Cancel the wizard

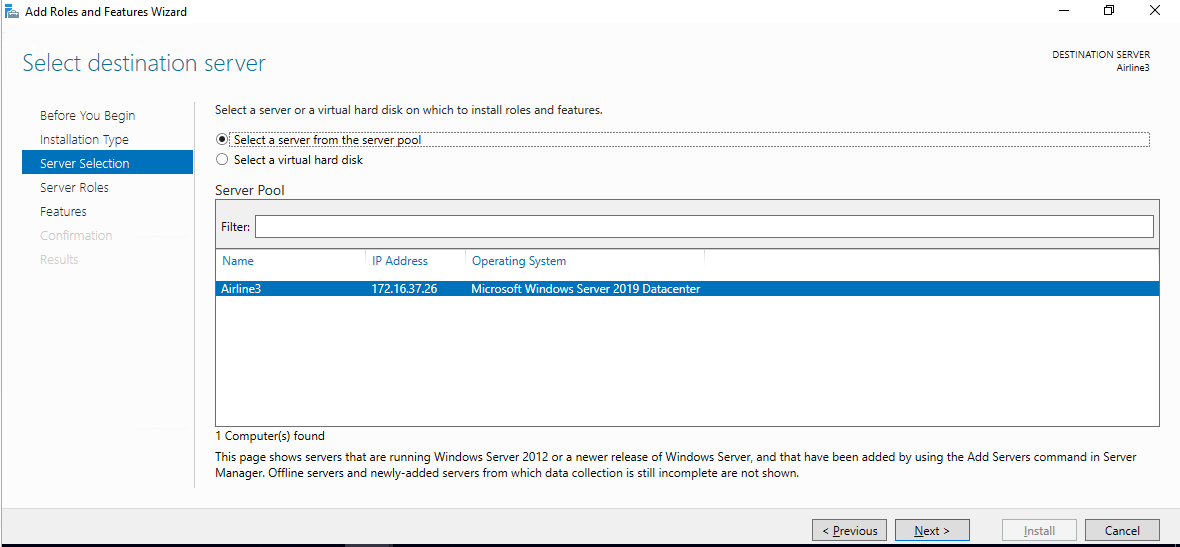click(x=1122, y=530)
